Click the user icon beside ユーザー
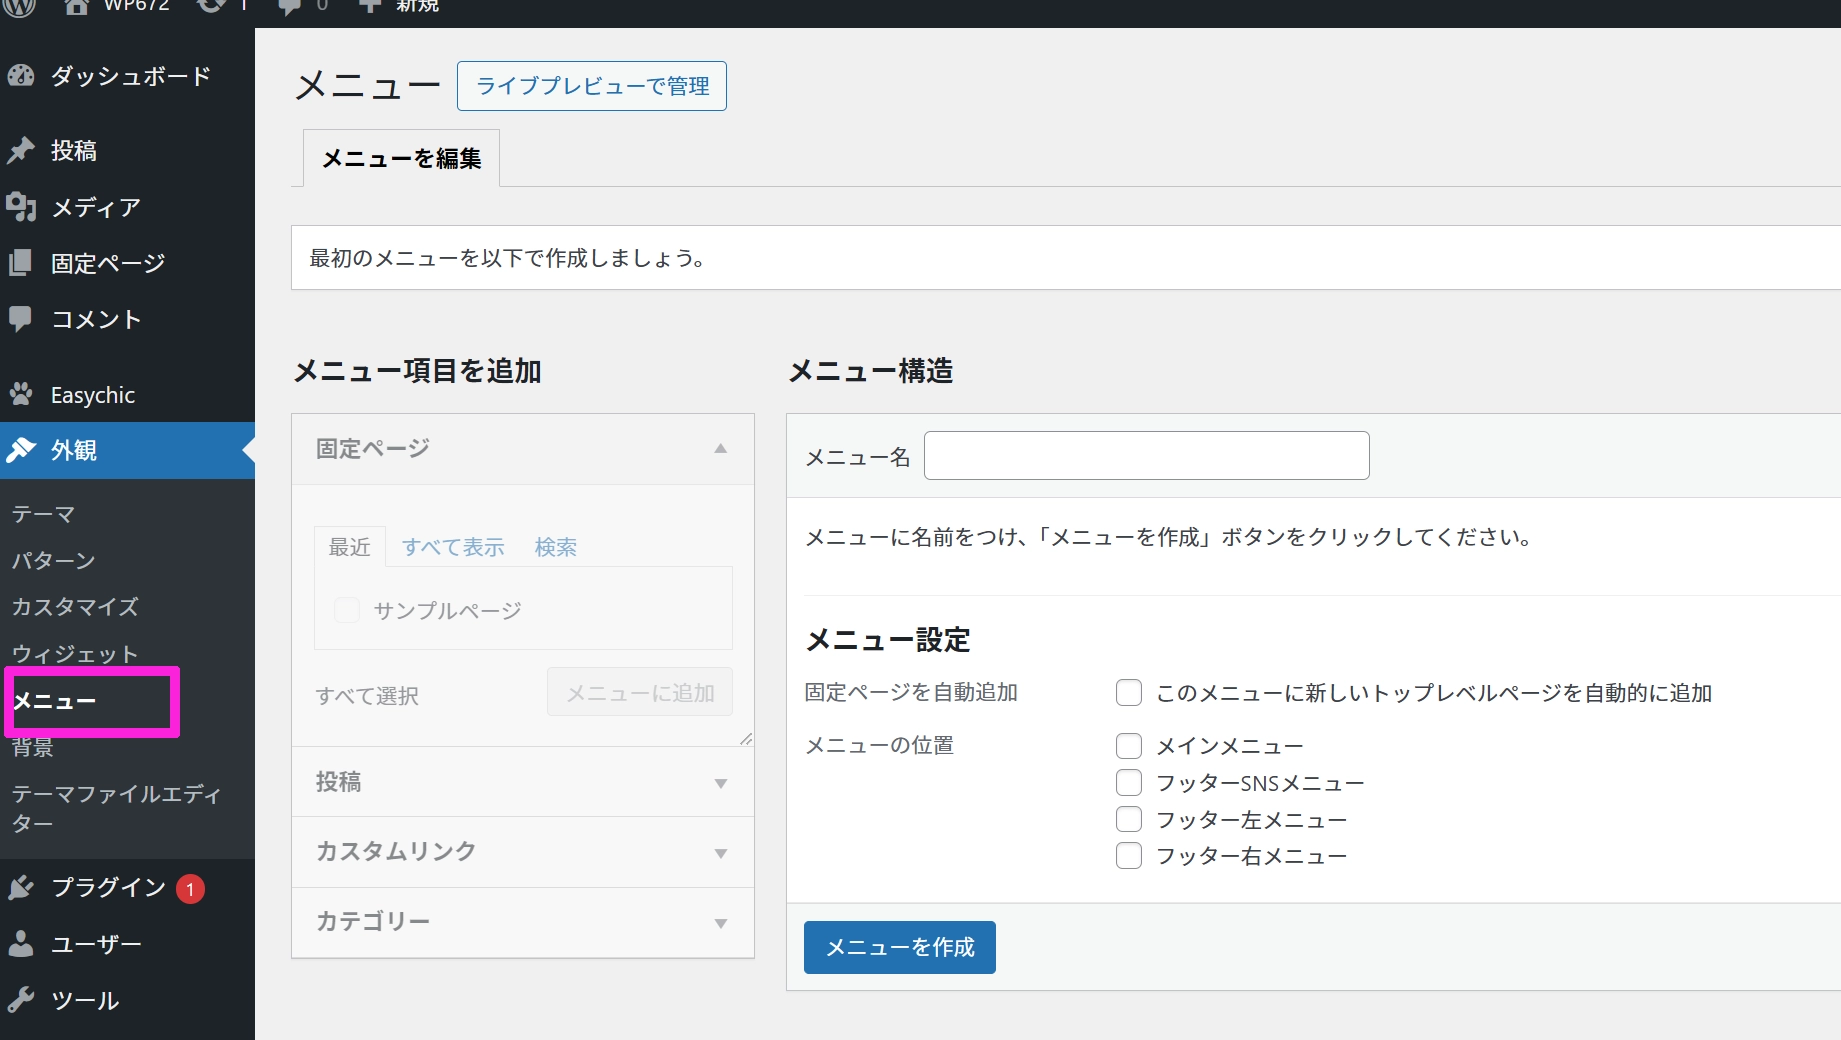The image size is (1841, 1040). click(21, 944)
